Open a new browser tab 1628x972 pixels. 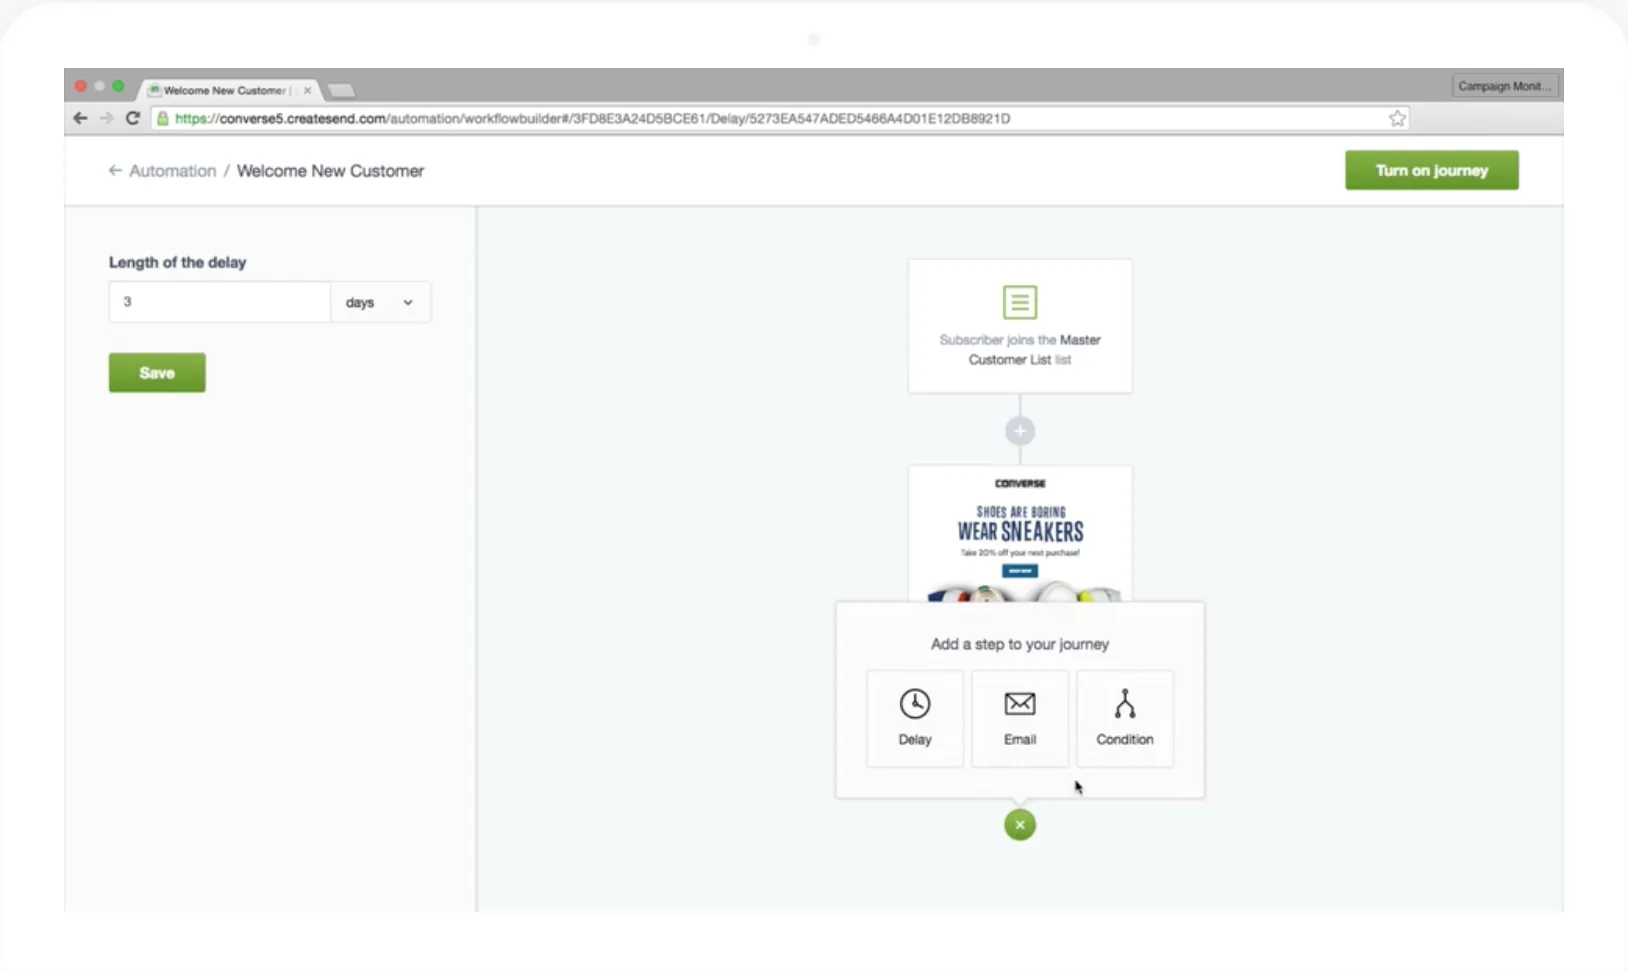click(x=341, y=91)
